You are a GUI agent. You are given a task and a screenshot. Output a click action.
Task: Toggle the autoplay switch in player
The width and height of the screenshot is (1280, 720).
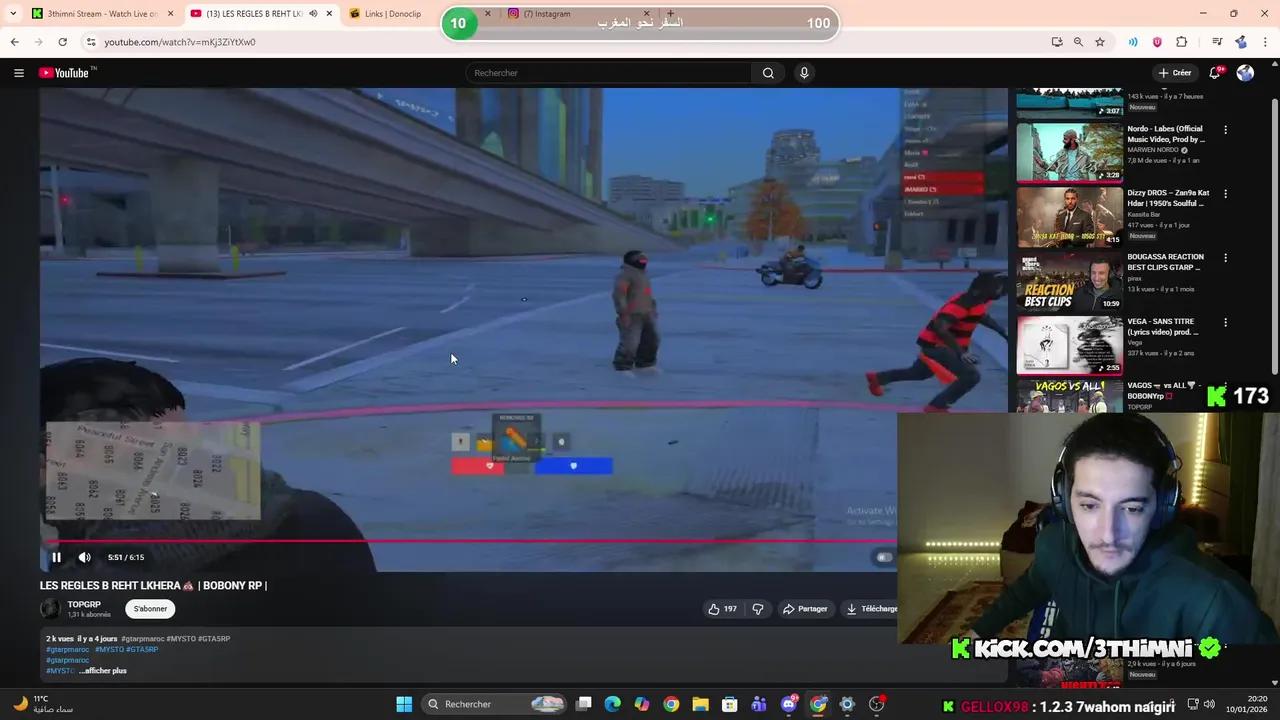tap(884, 557)
